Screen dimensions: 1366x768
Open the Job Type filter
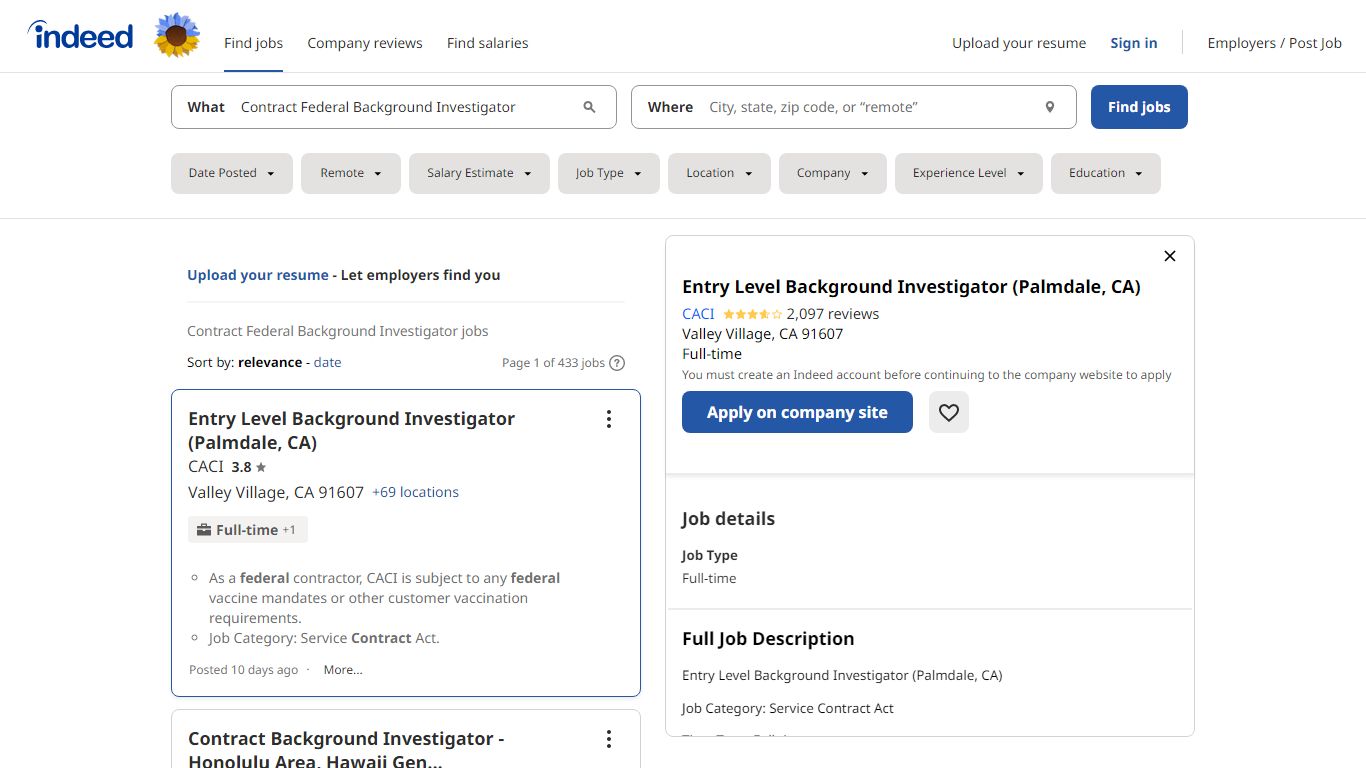click(609, 173)
